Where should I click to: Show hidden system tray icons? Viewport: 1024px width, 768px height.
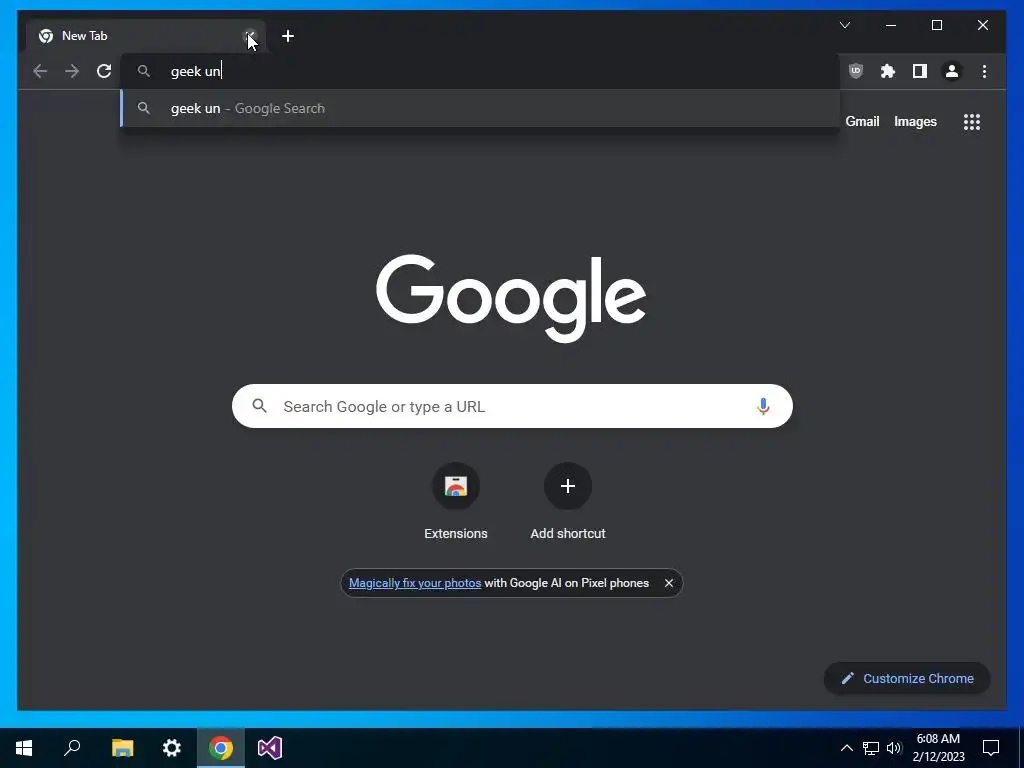point(846,748)
